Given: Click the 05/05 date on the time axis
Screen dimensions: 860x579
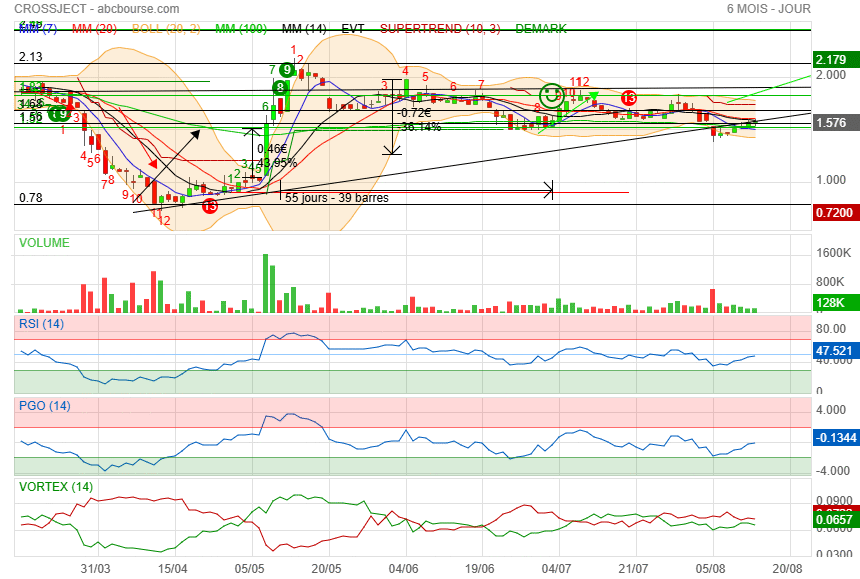Looking at the screenshot, I should 250,569.
